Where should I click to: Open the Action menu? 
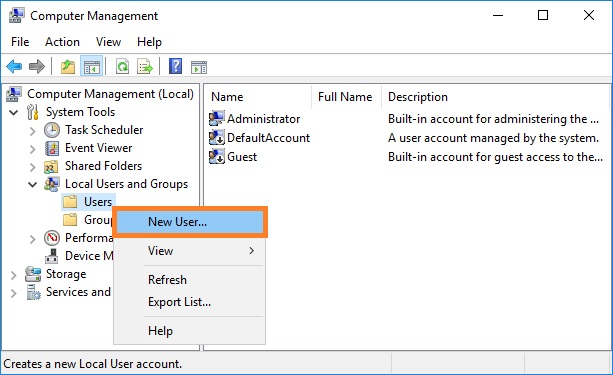click(x=62, y=42)
